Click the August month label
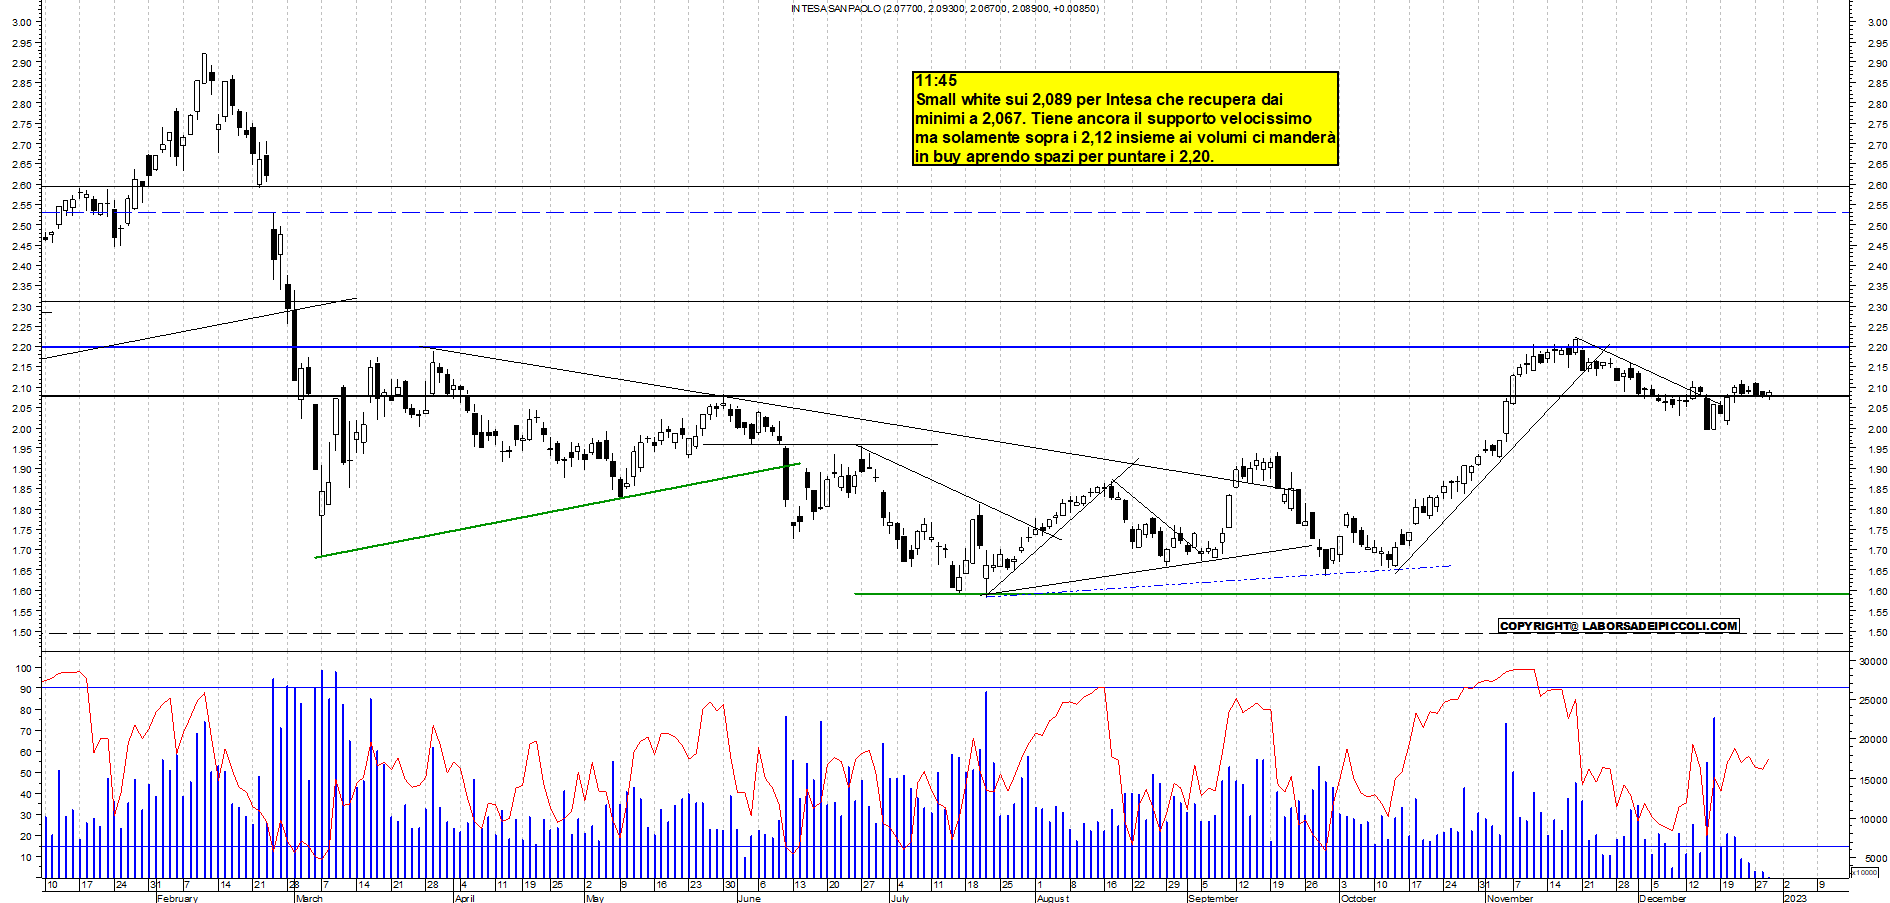 (1052, 898)
